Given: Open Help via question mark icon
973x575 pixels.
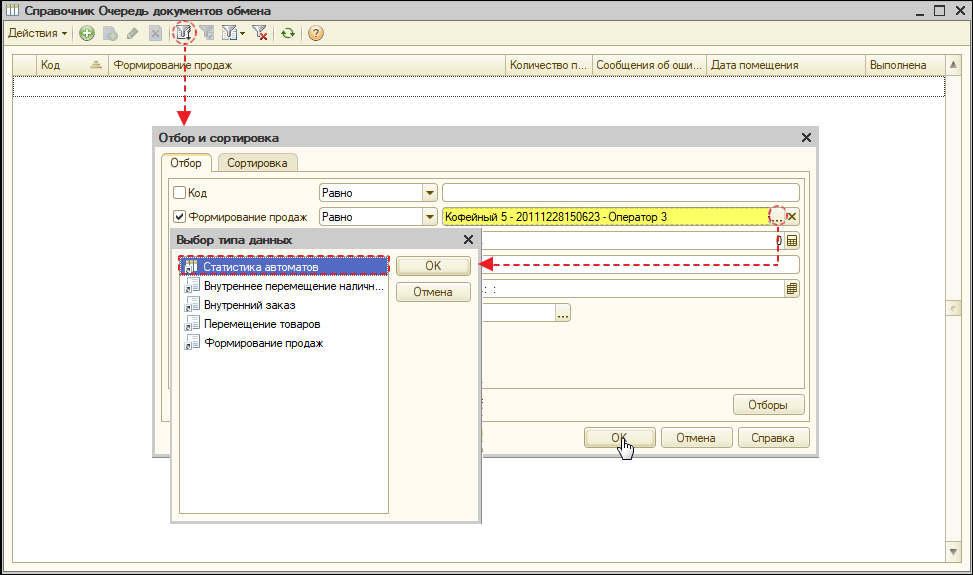Looking at the screenshot, I should 316,33.
